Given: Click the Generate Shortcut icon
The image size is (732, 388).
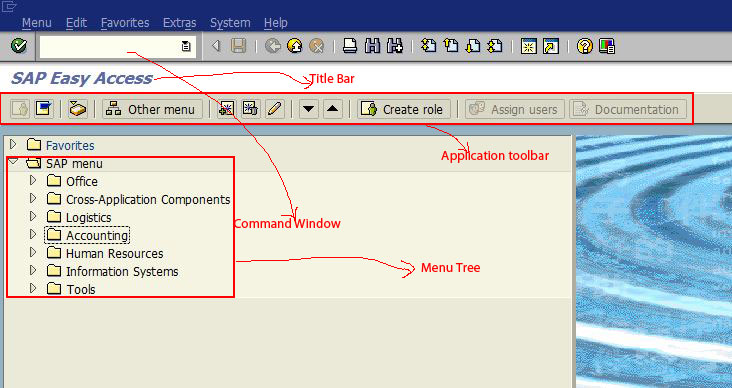Looking at the screenshot, I should pyautogui.click(x=551, y=46).
